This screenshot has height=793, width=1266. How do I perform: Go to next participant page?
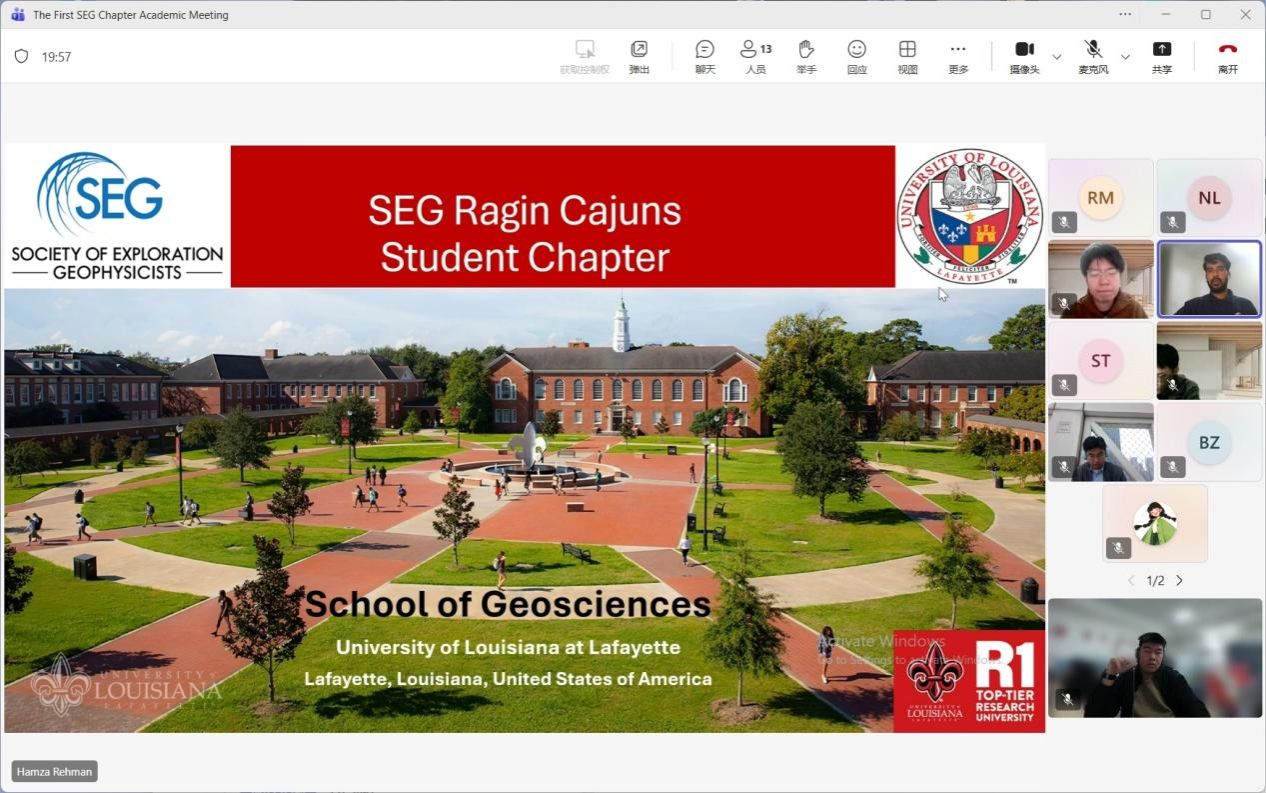click(x=1180, y=581)
